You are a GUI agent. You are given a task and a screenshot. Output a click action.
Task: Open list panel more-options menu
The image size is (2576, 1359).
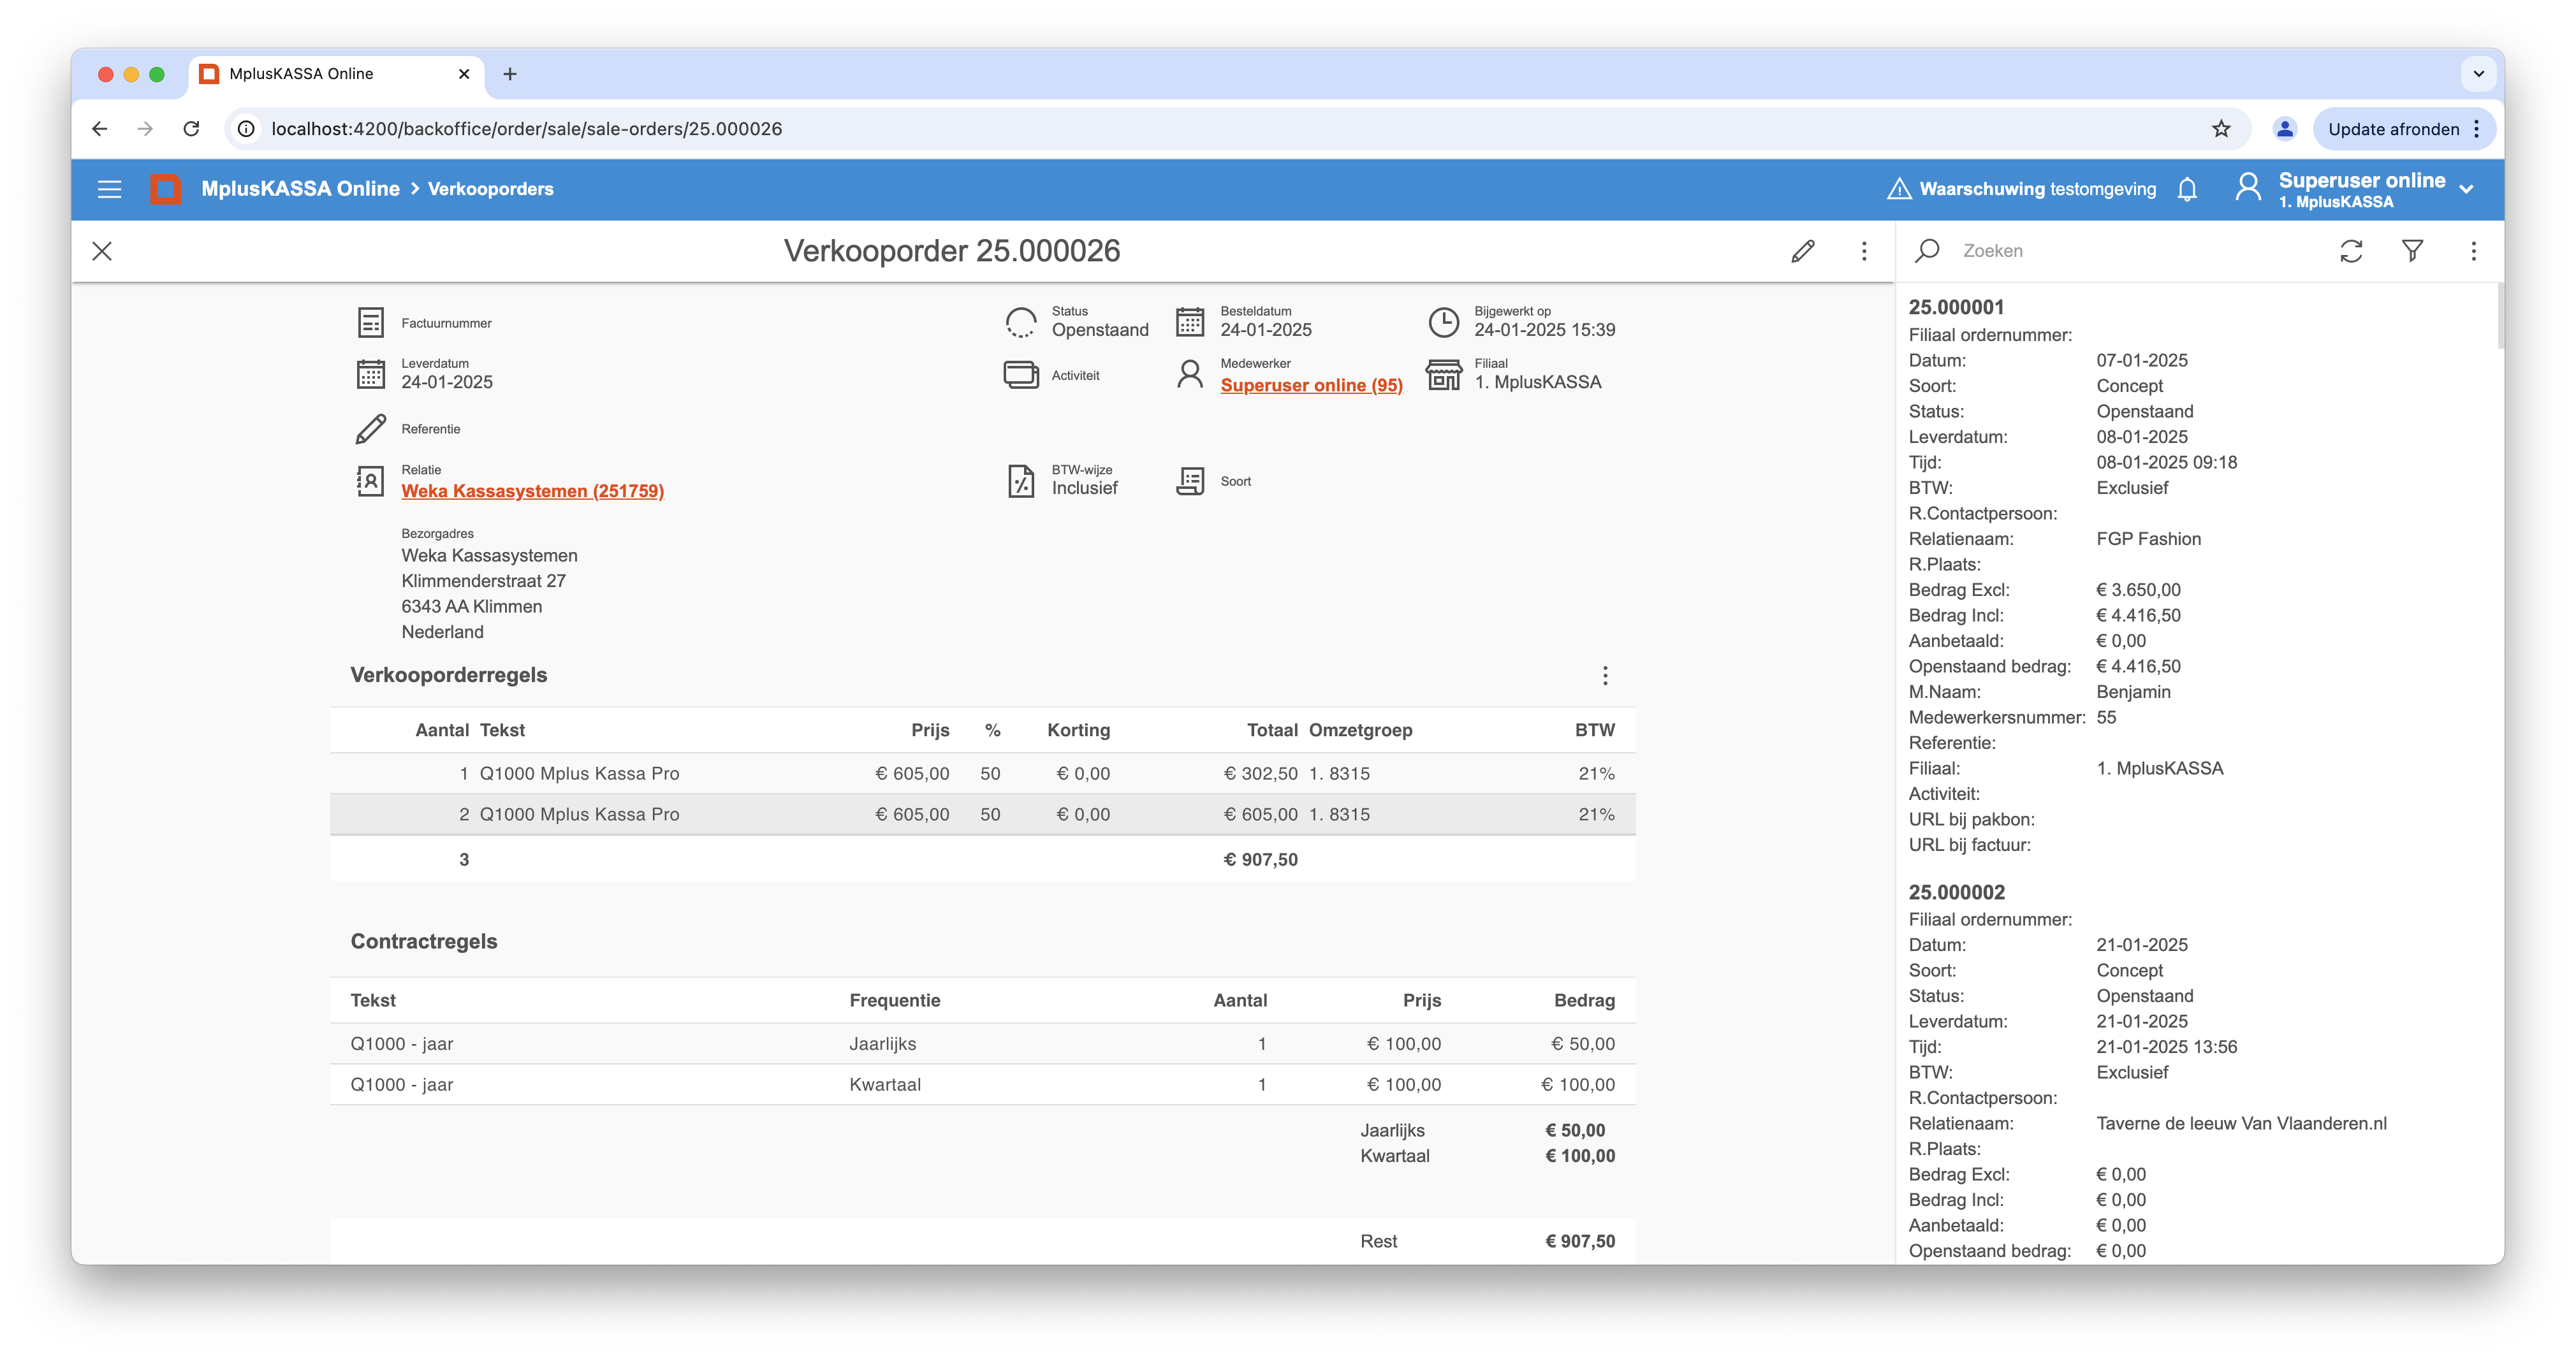[2474, 251]
